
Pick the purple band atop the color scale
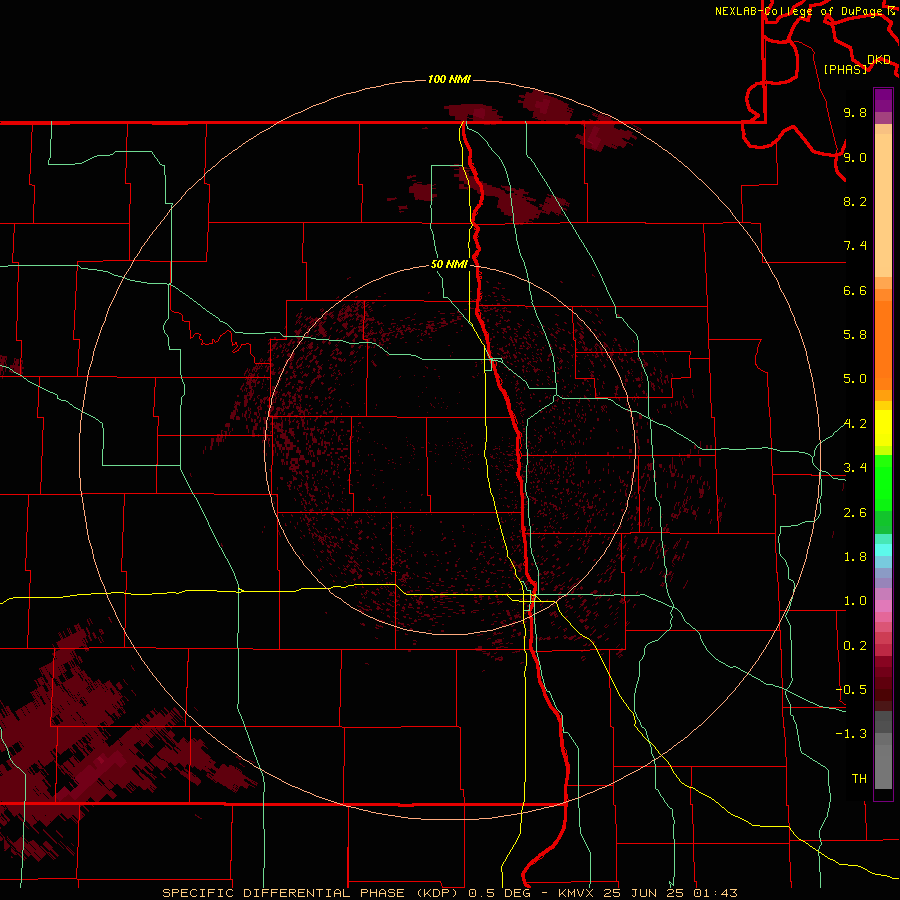(883, 100)
